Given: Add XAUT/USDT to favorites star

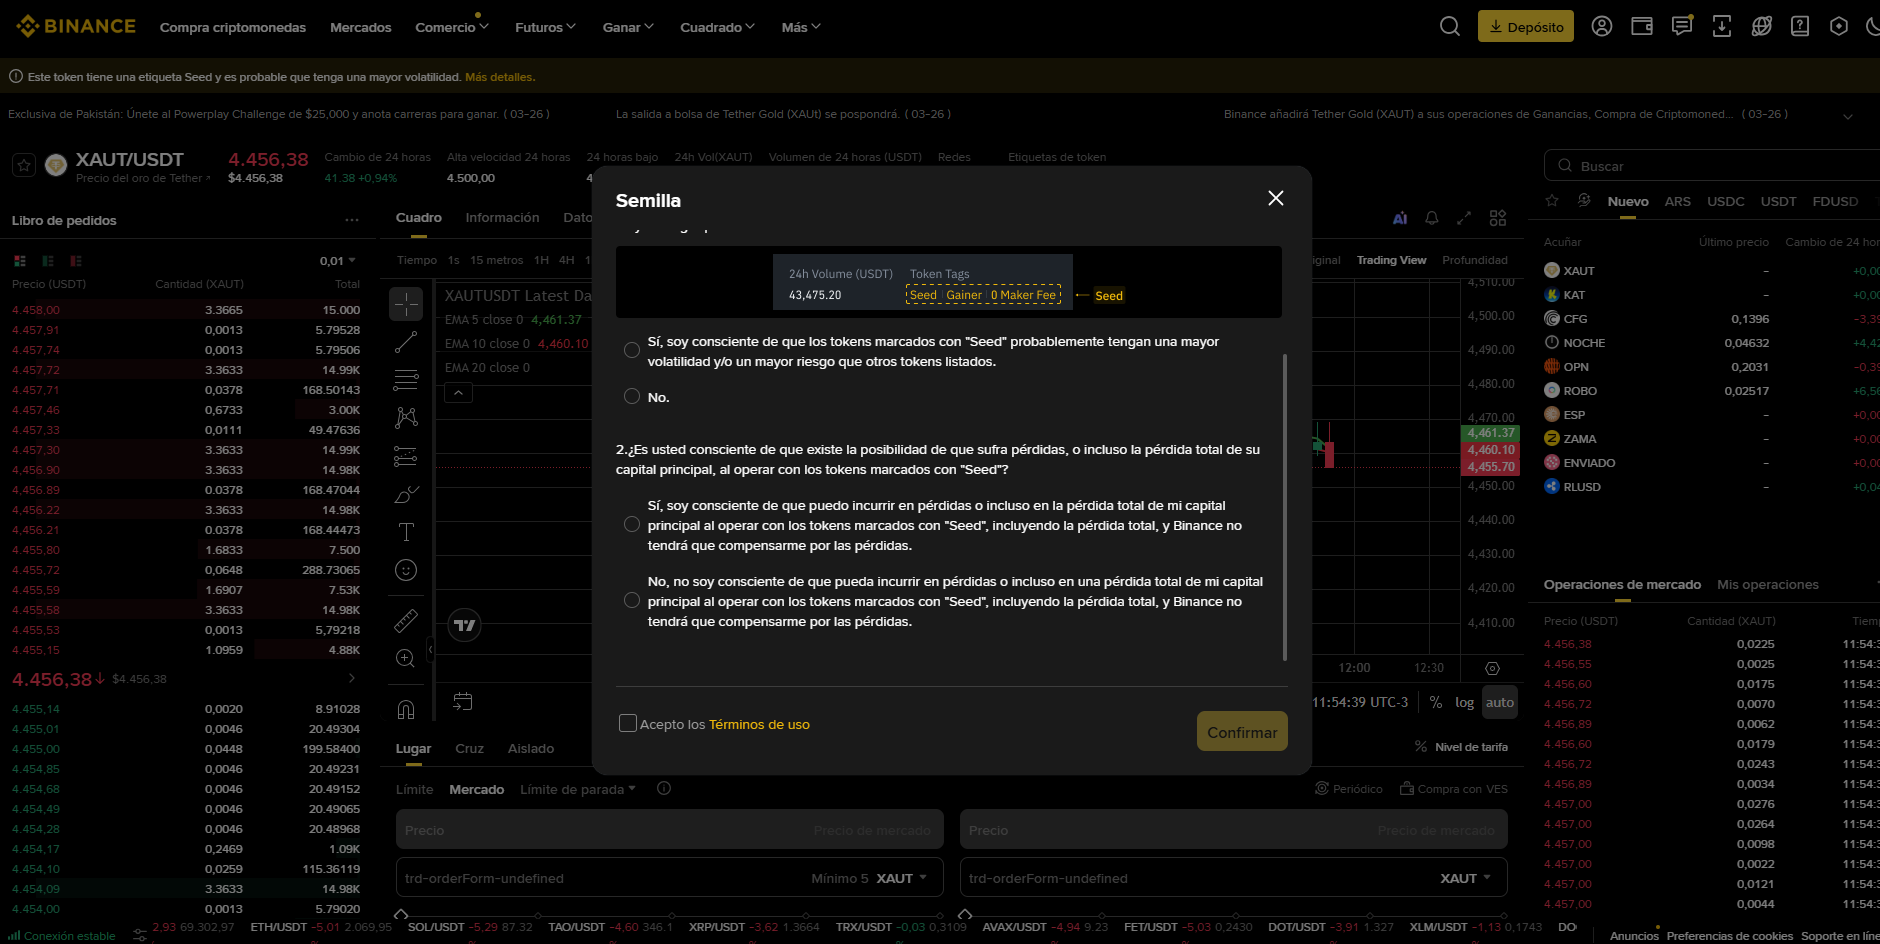Looking at the screenshot, I should [25, 165].
